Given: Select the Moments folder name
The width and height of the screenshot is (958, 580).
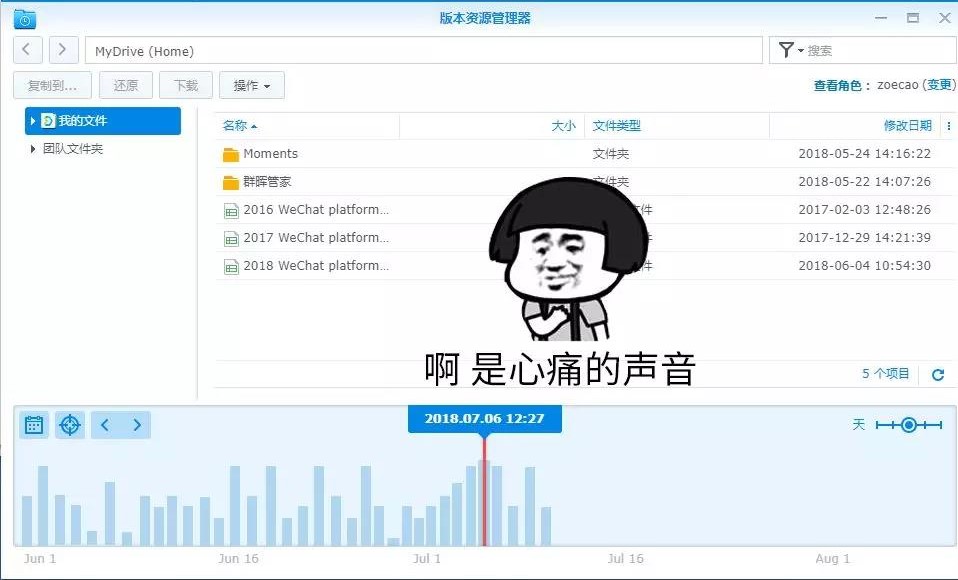Looking at the screenshot, I should coord(271,153).
